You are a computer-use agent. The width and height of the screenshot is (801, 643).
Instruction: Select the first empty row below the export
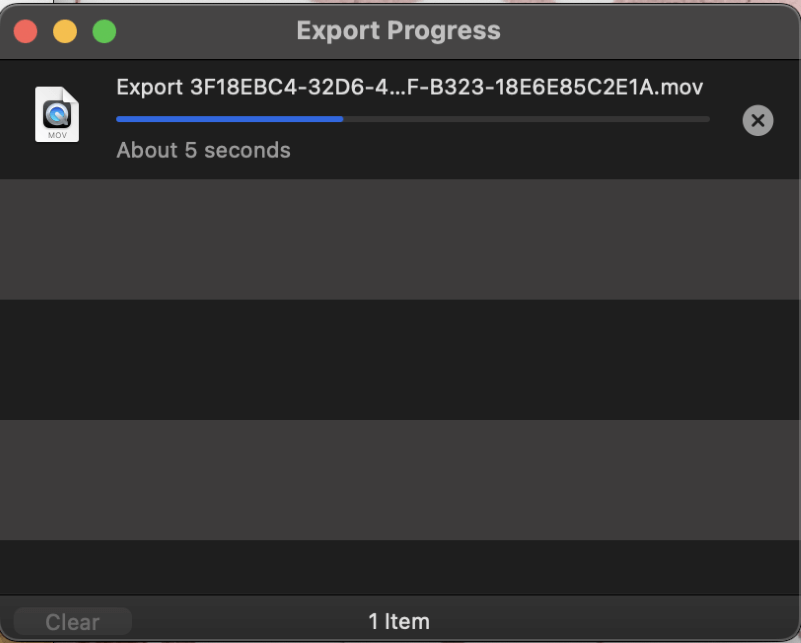click(400, 239)
